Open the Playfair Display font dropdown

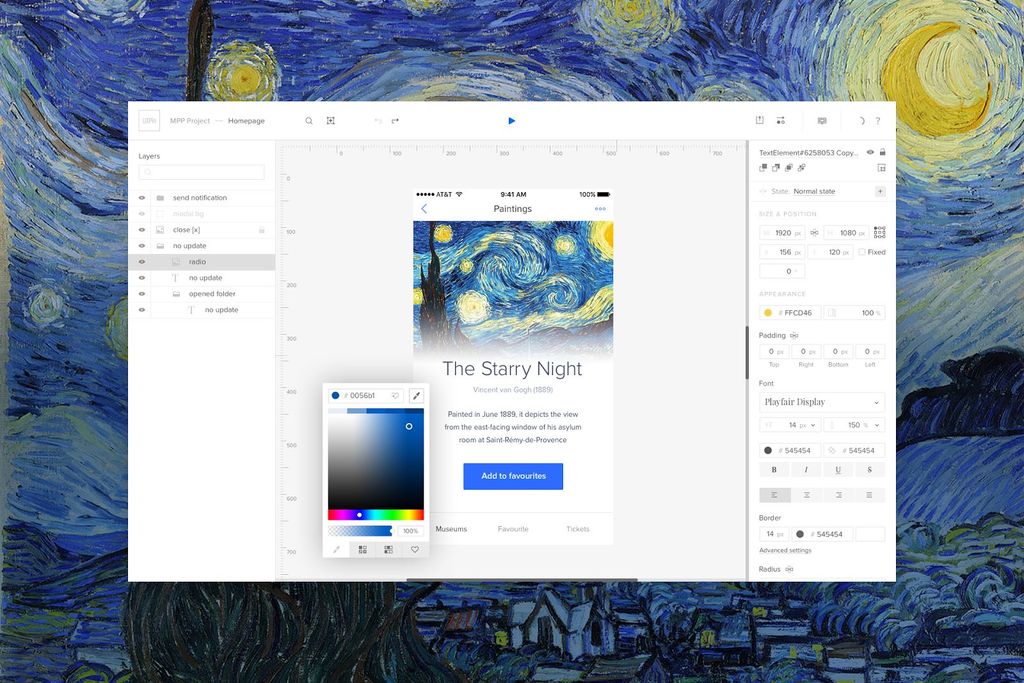pyautogui.click(x=821, y=402)
